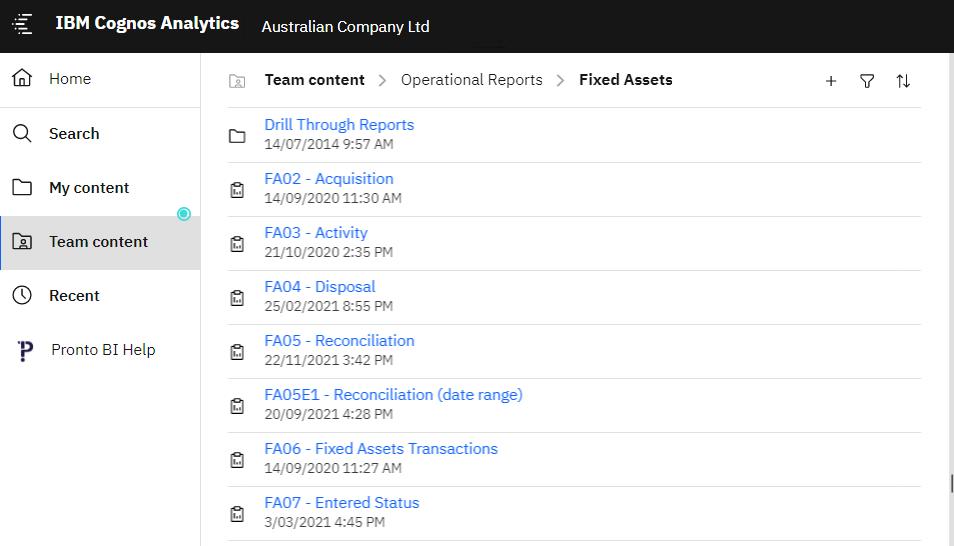This screenshot has height=546, width=954.
Task: Open the FA06 - Fixed Assets Transactions report
Action: [381, 449]
